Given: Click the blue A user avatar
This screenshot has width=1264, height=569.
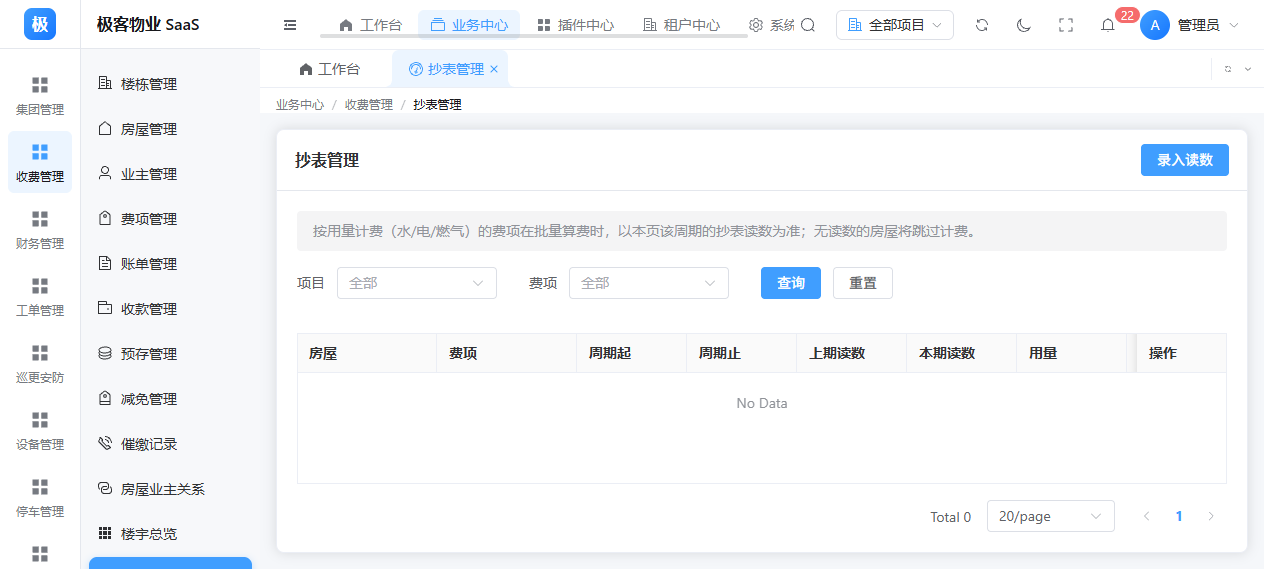Looking at the screenshot, I should coord(1155,25).
